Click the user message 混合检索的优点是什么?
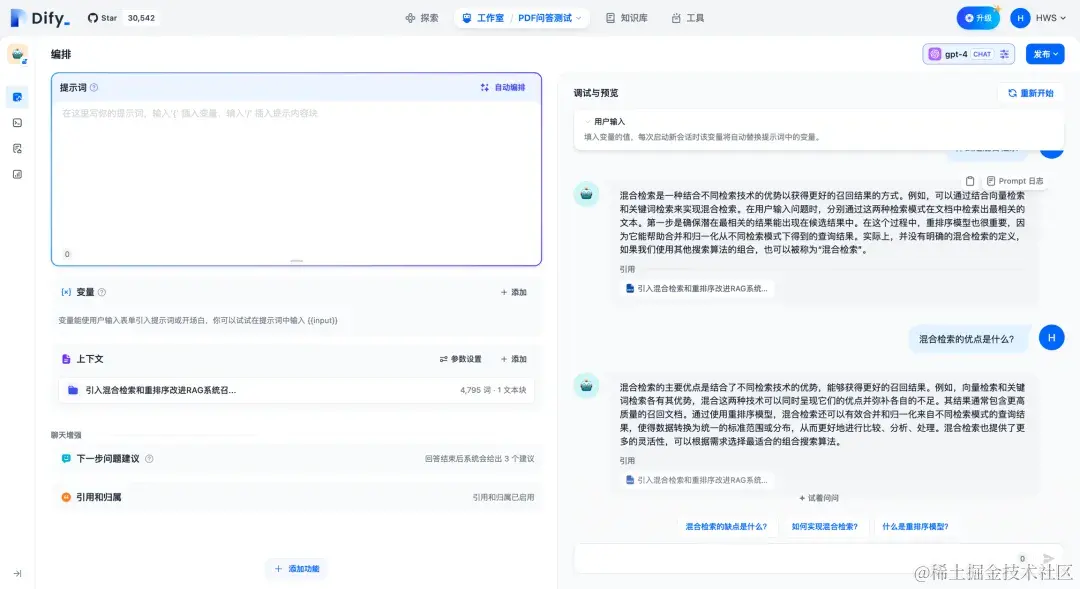Screen dimensions: 1080x589 point(966,338)
